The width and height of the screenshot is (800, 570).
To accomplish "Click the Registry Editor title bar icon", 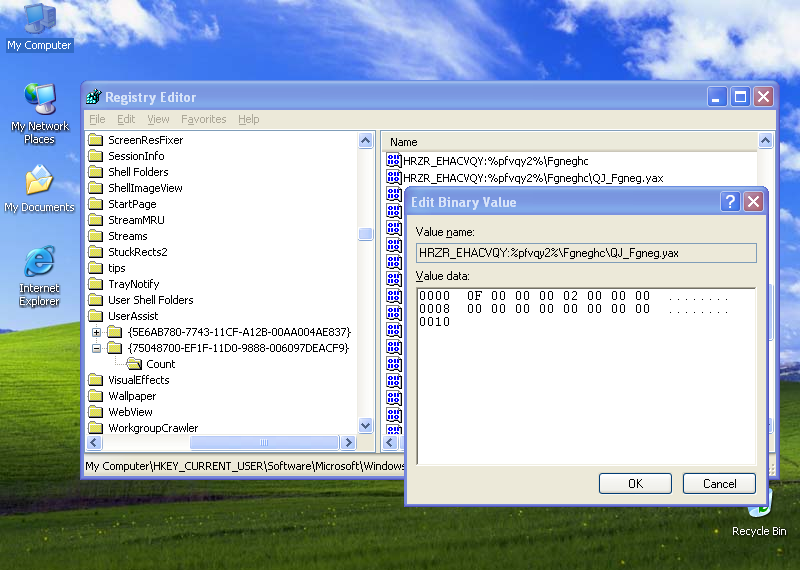I will click(x=94, y=96).
